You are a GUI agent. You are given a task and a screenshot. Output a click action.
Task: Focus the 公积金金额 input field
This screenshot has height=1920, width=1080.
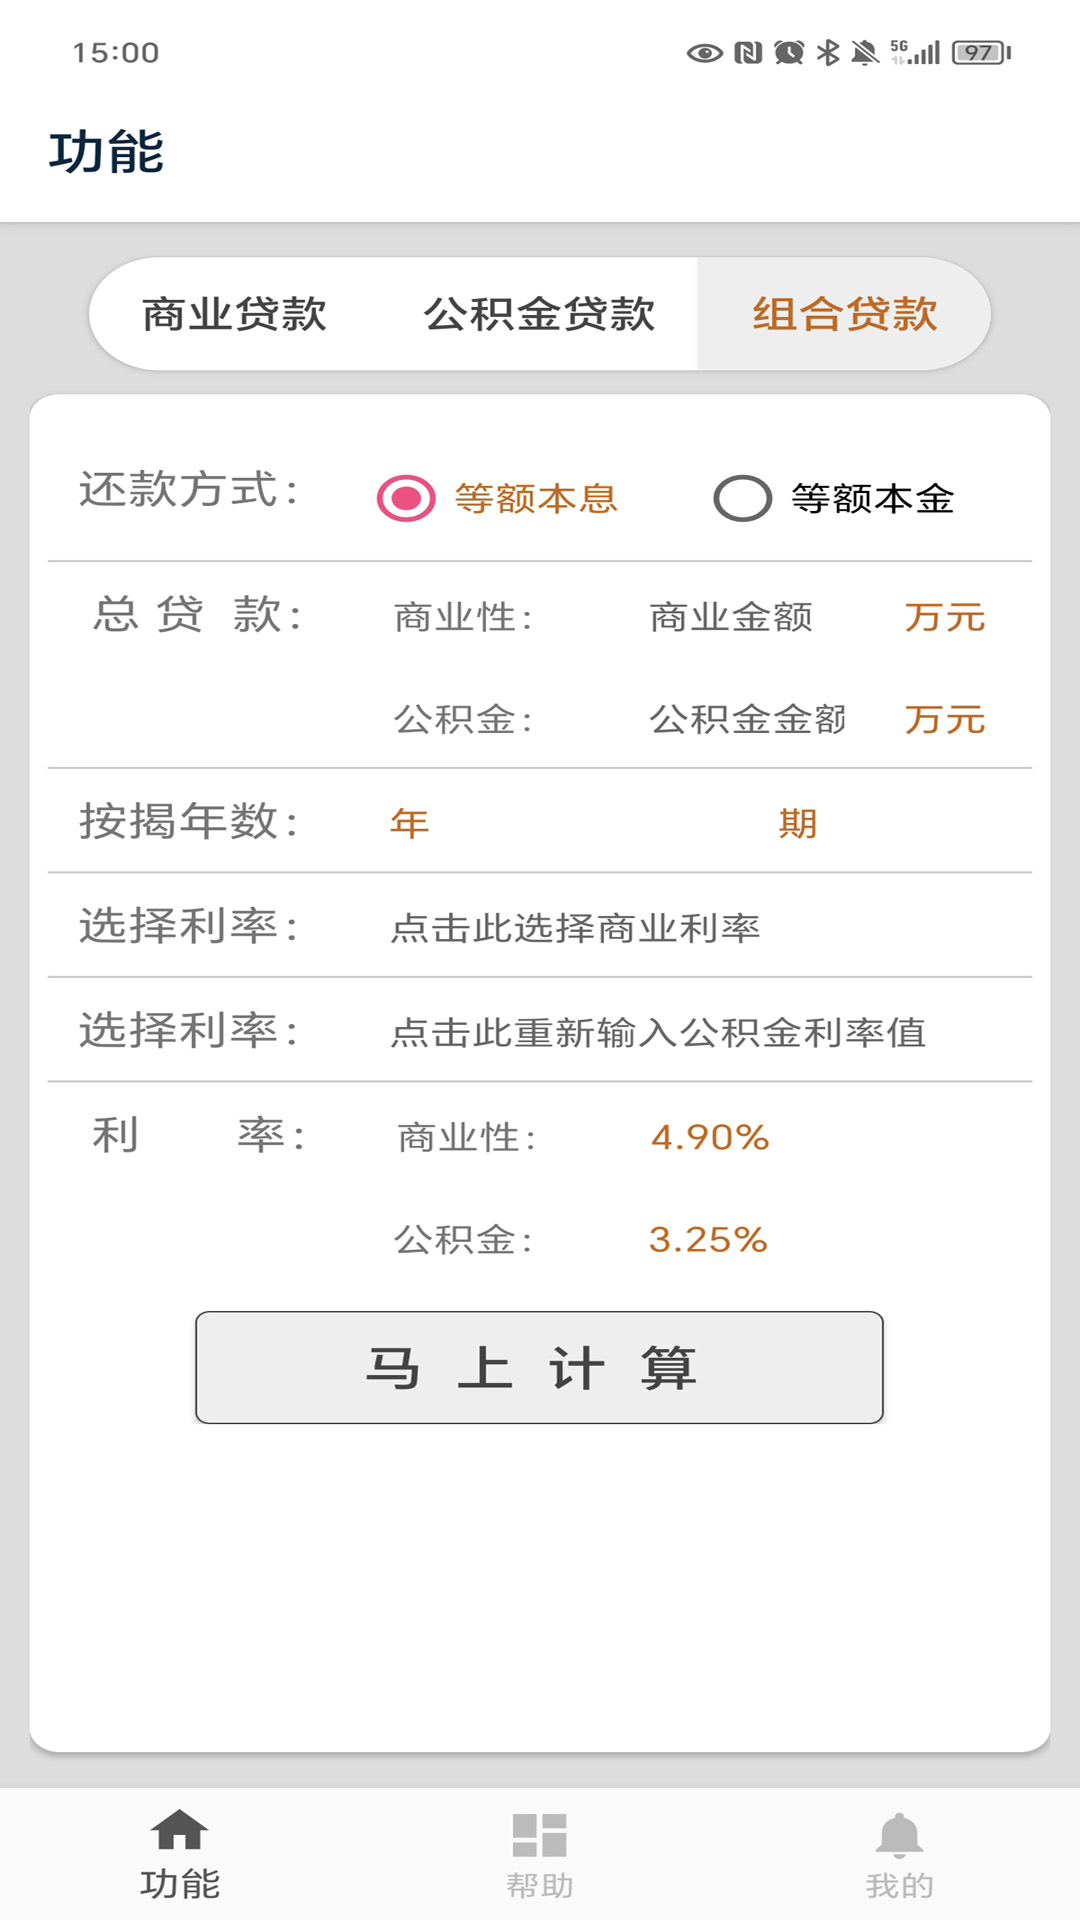tap(747, 719)
